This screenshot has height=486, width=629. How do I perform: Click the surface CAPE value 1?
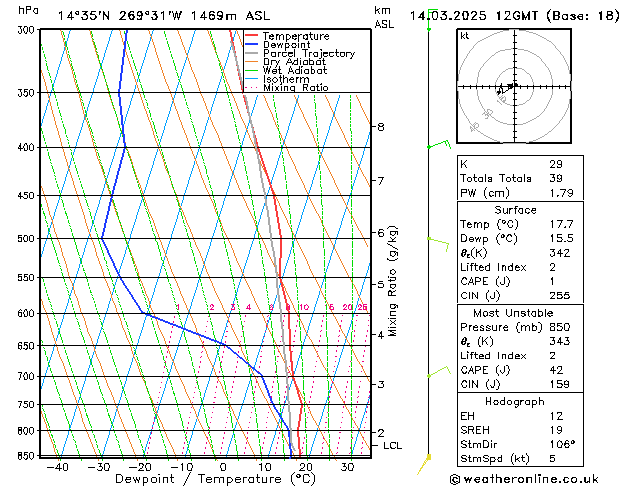tap(553, 281)
